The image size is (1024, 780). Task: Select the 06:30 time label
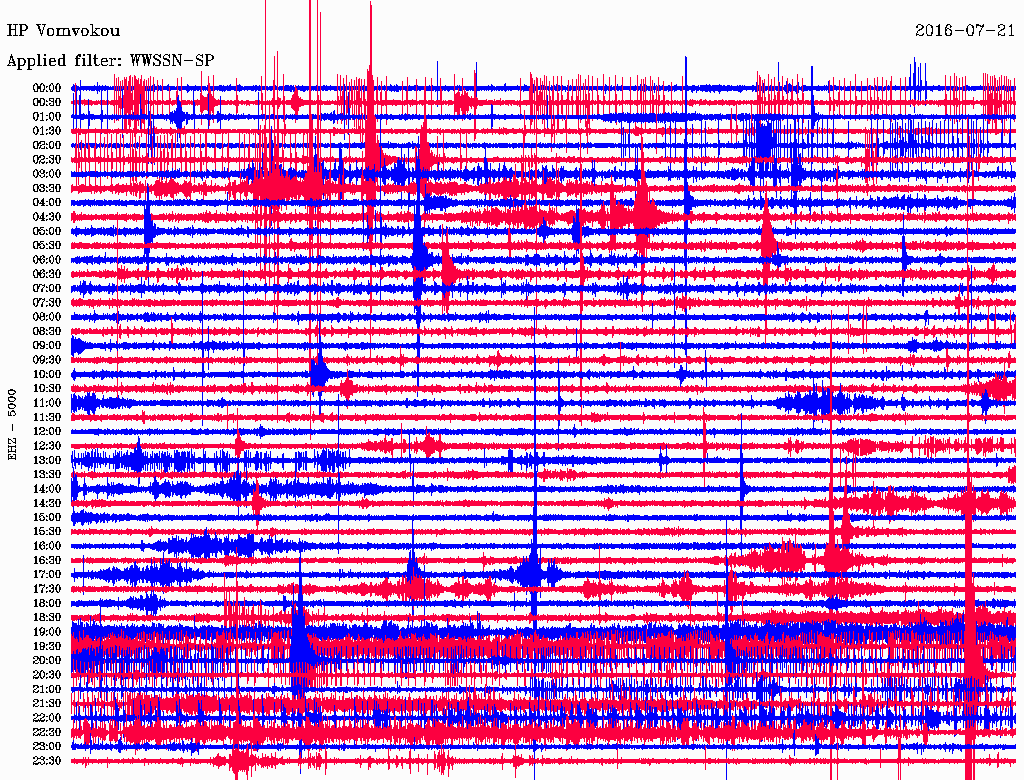pyautogui.click(x=47, y=274)
